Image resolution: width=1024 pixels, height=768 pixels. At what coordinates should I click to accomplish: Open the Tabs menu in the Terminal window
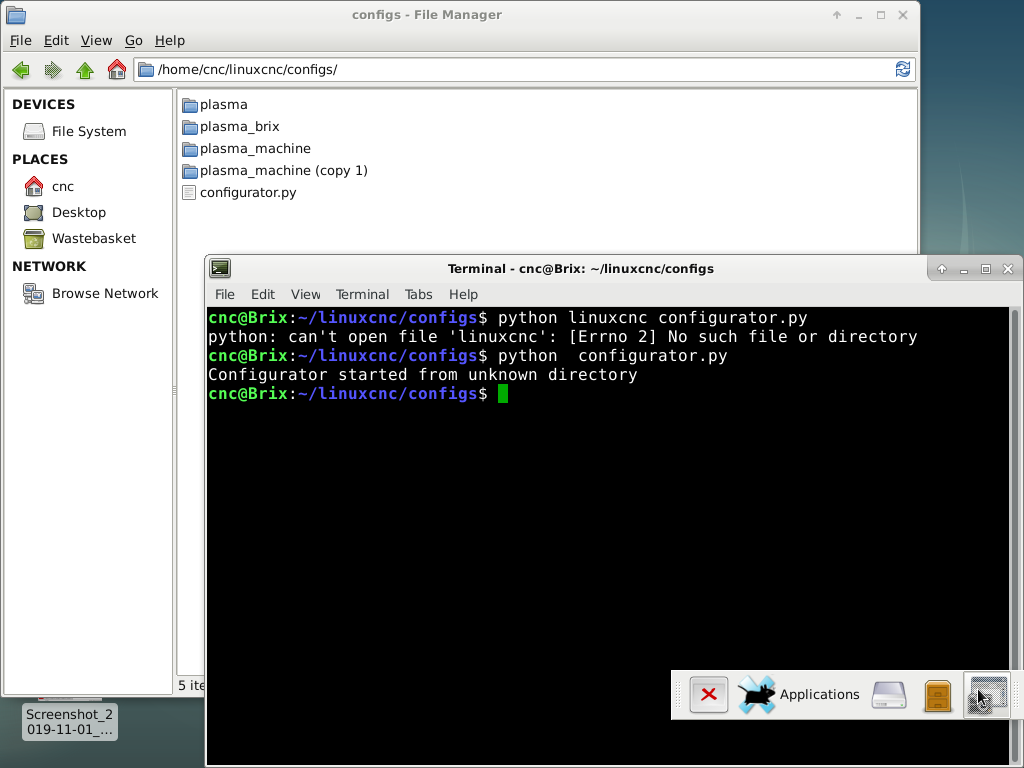[x=418, y=295]
